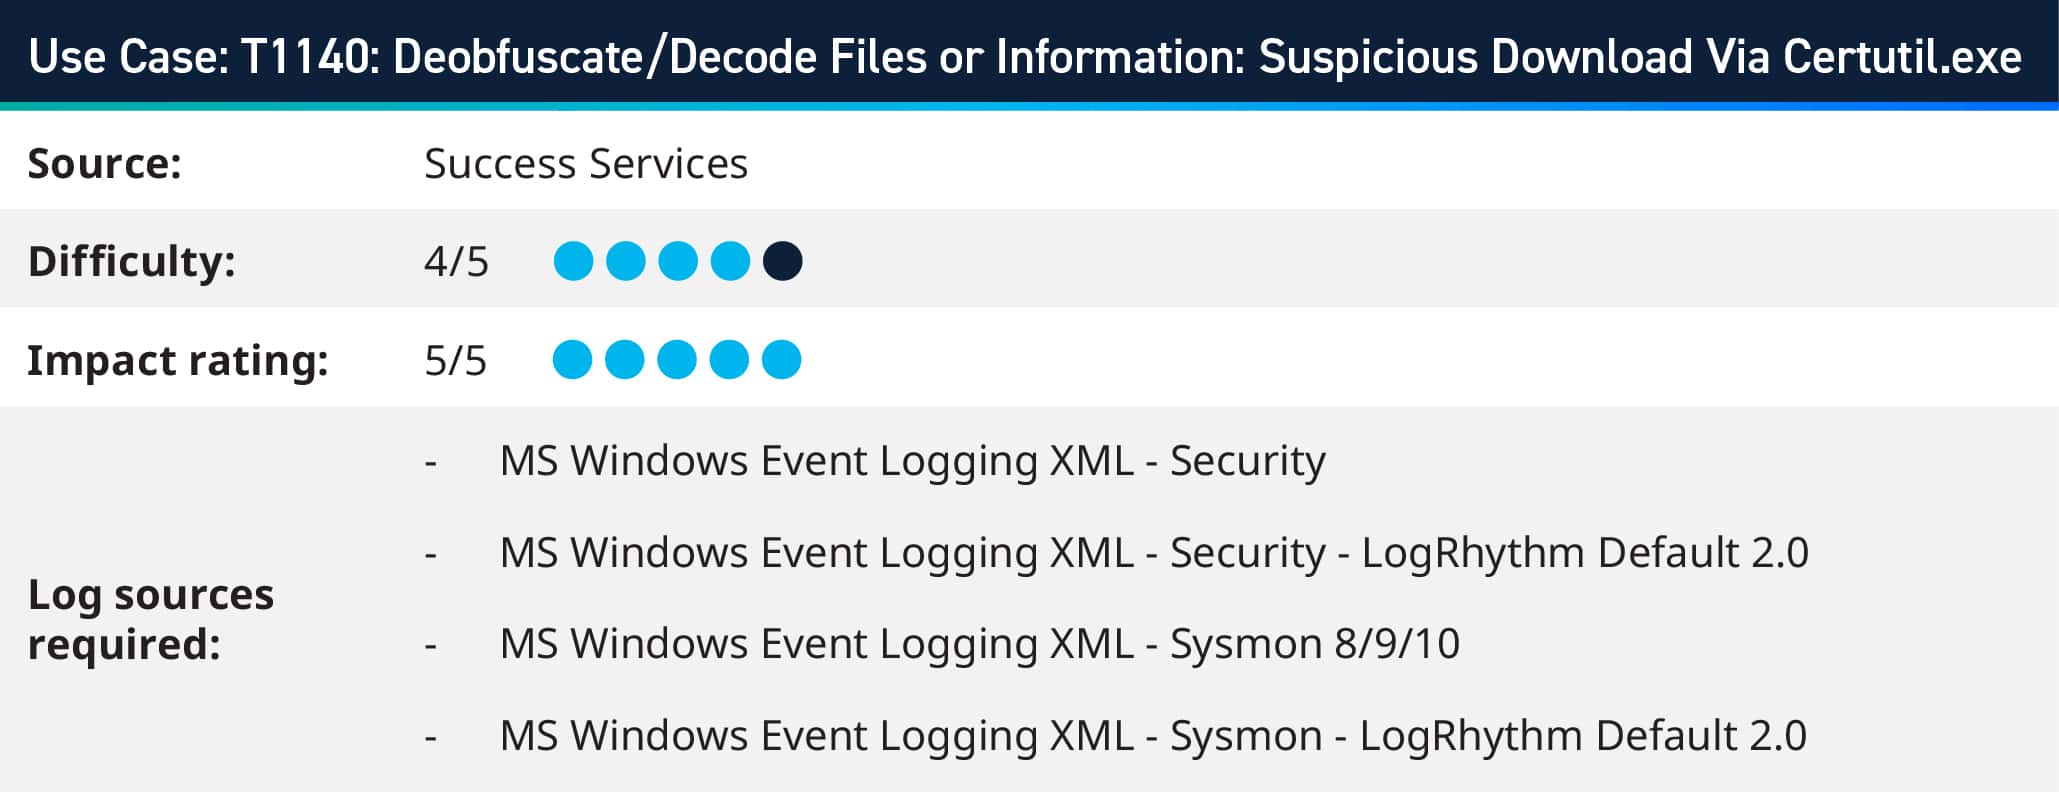Click the 4/5 difficulty score text
This screenshot has height=792, width=2059.
456,262
